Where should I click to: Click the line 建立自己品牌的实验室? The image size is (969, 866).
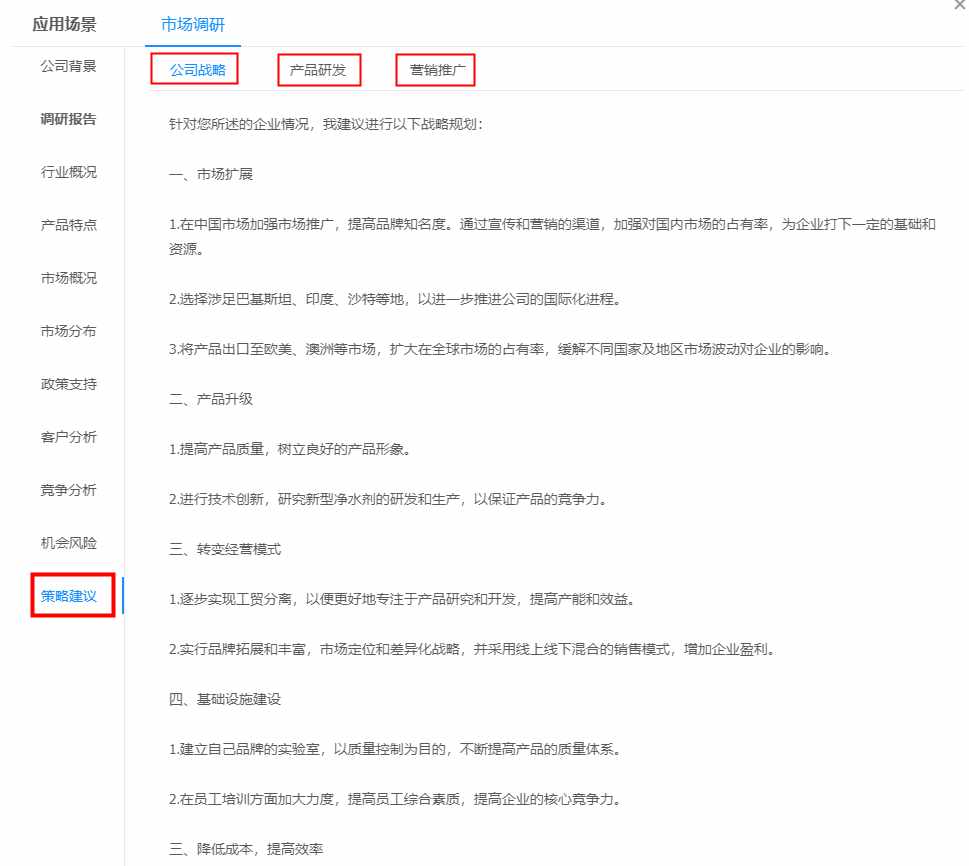tap(395, 749)
